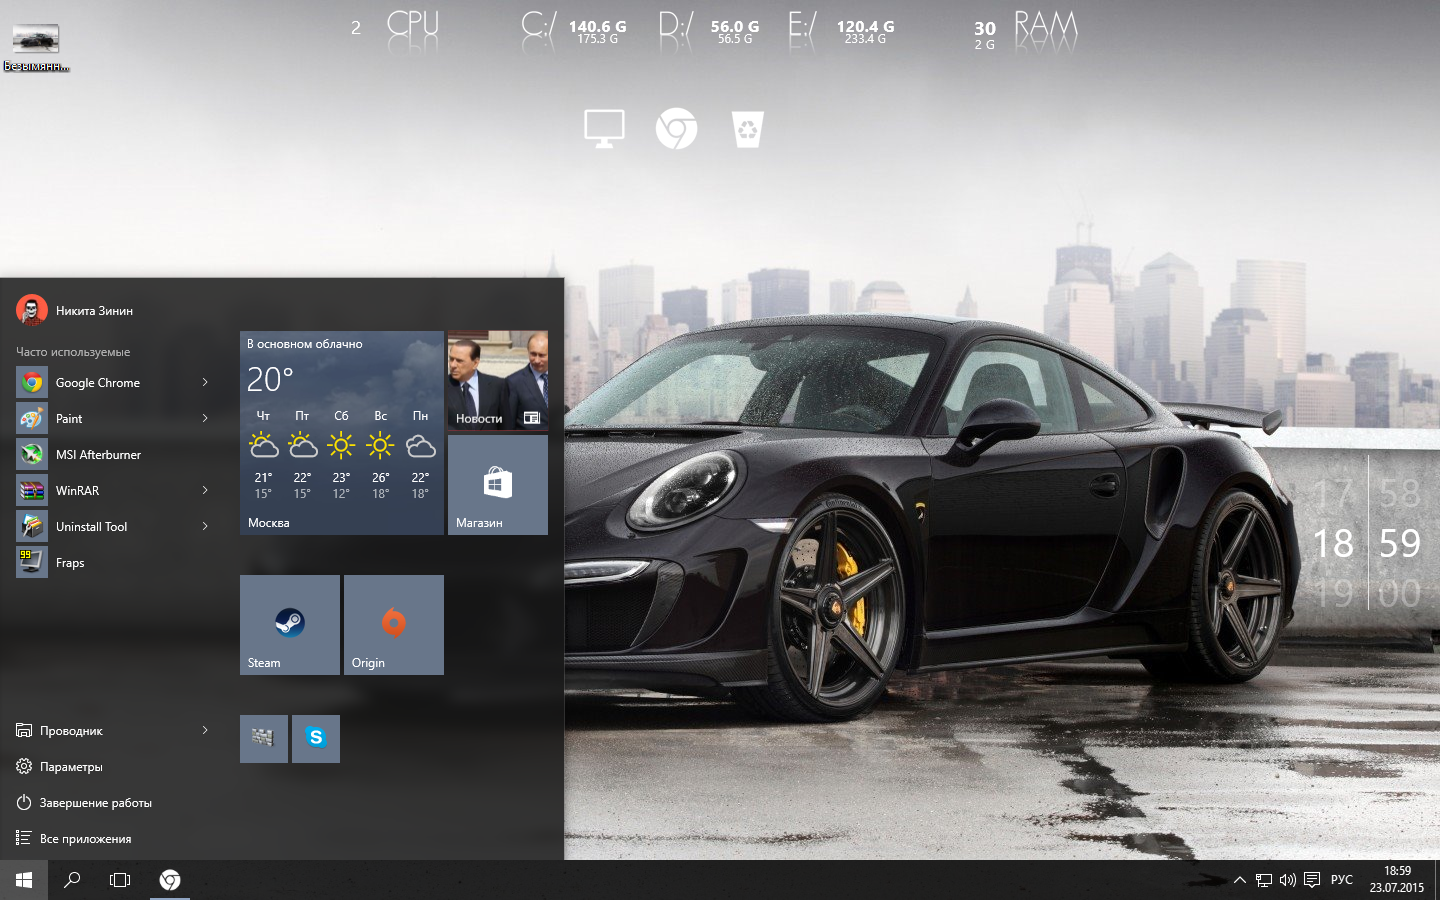Launch MSI Afterburner from Start menu
The height and width of the screenshot is (900, 1440).
tap(114, 455)
